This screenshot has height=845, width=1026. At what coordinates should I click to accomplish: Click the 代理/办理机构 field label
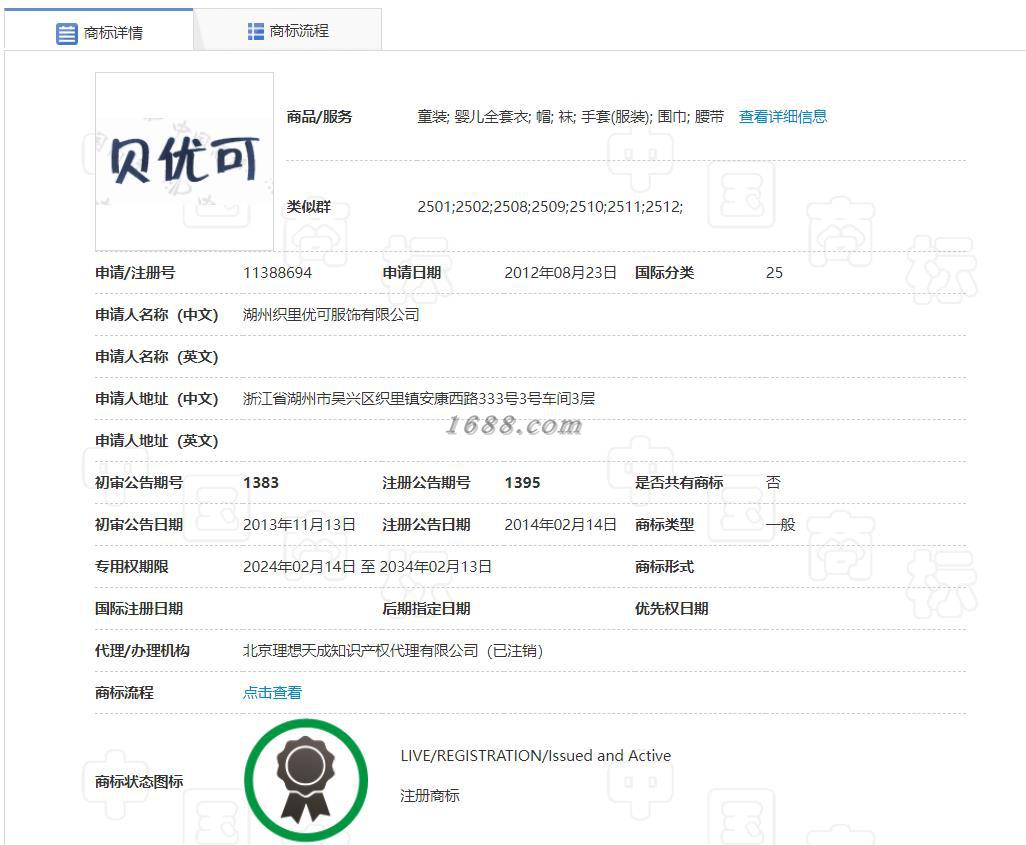point(143,651)
